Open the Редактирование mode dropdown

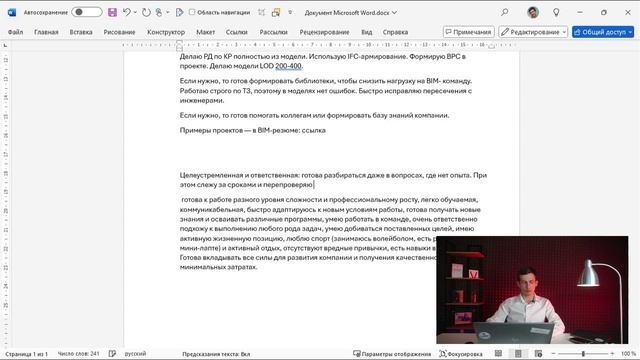pos(533,32)
